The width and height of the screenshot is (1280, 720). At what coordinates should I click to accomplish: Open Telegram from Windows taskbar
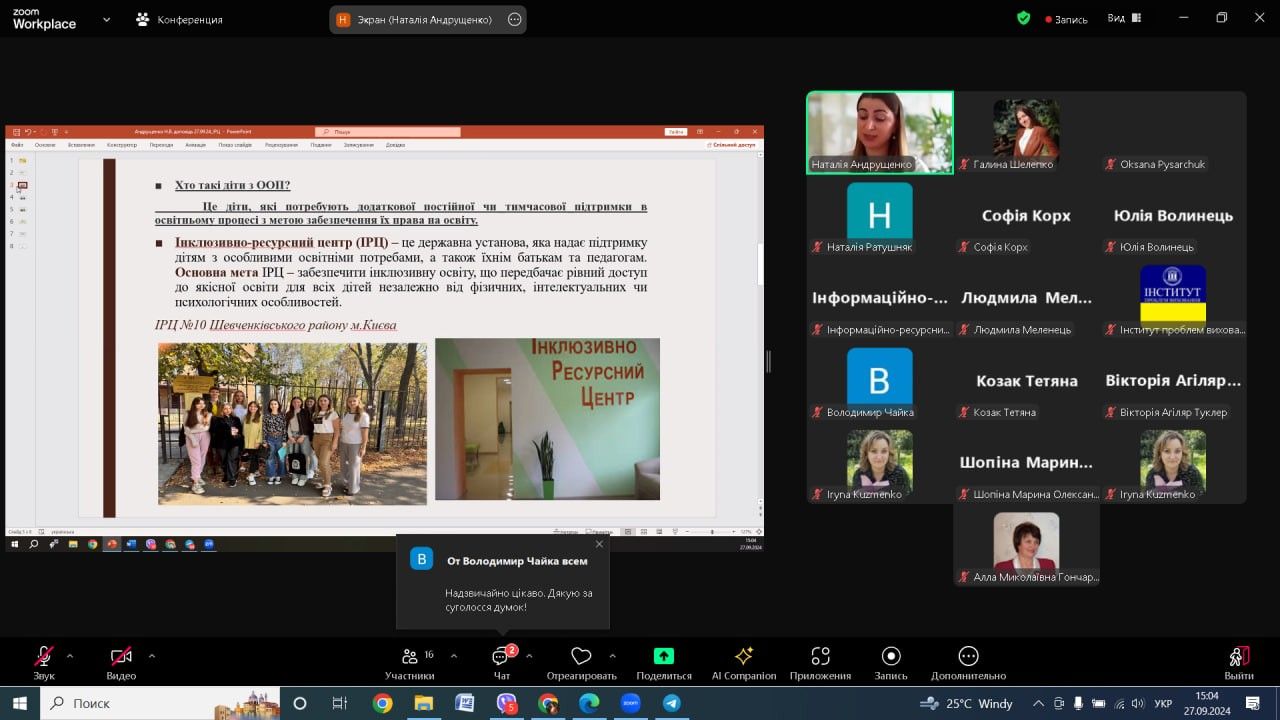[x=671, y=703]
